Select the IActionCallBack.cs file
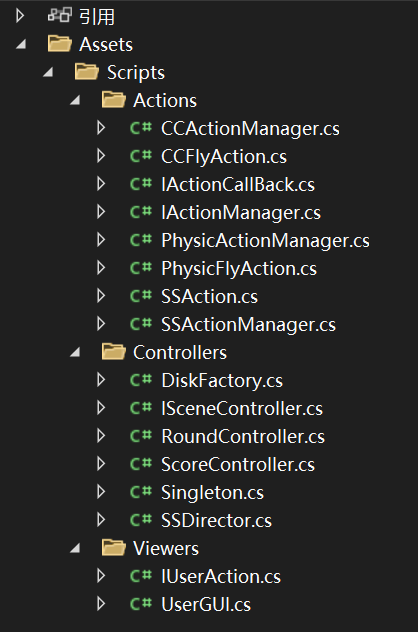Image resolution: width=418 pixels, height=632 pixels. pos(238,185)
